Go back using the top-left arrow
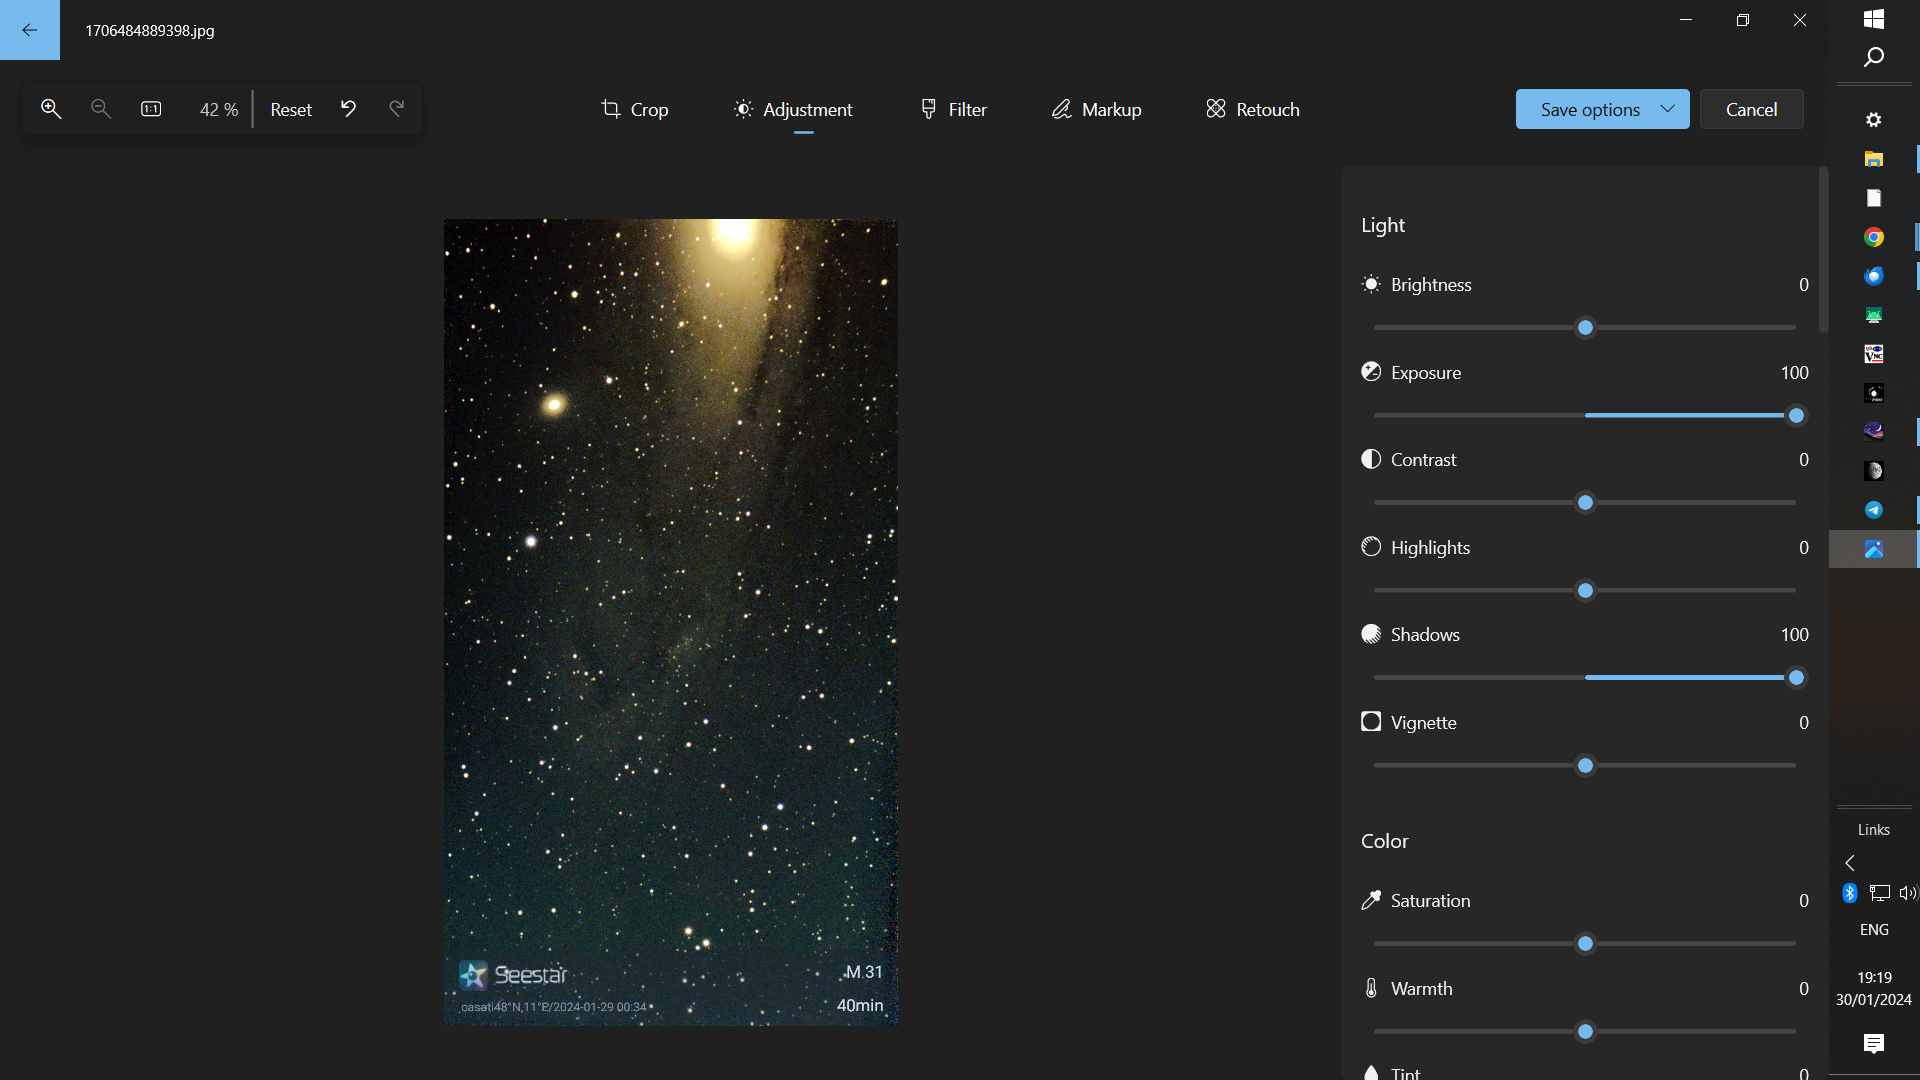The image size is (1920, 1080). pos(30,30)
